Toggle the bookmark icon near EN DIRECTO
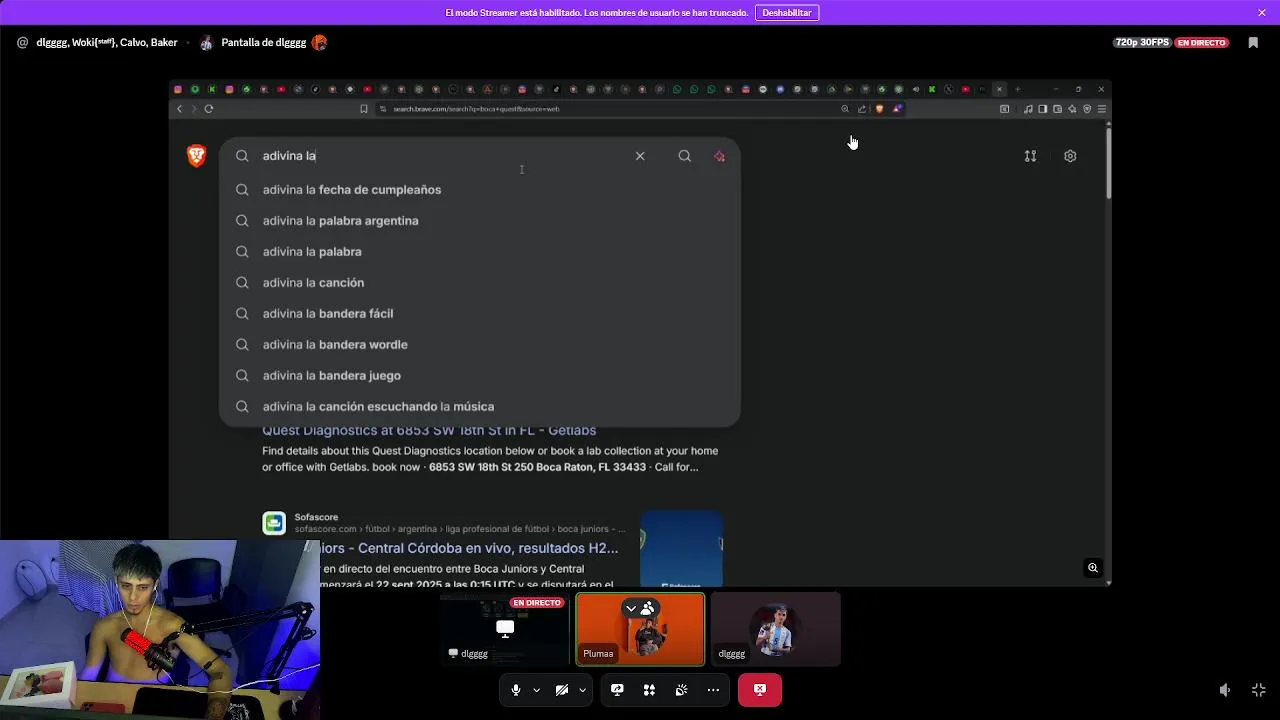1280x720 pixels. pyautogui.click(x=1253, y=43)
